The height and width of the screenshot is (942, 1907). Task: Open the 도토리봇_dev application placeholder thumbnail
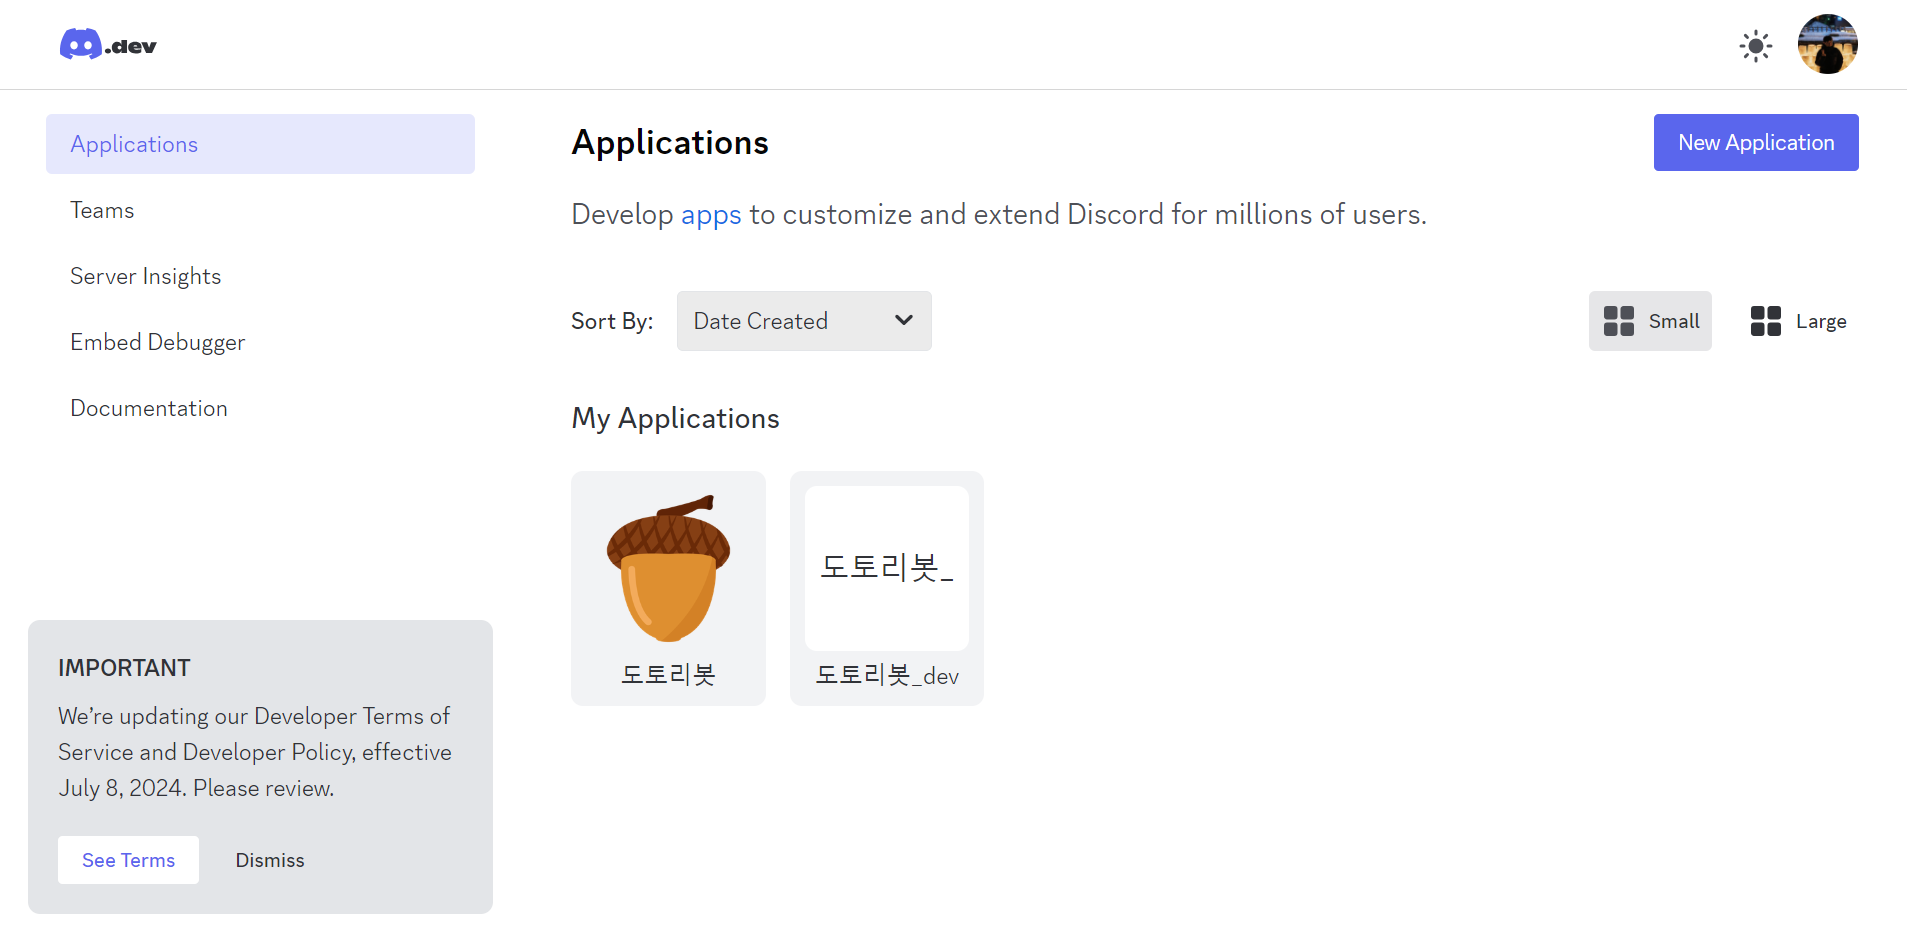click(886, 568)
